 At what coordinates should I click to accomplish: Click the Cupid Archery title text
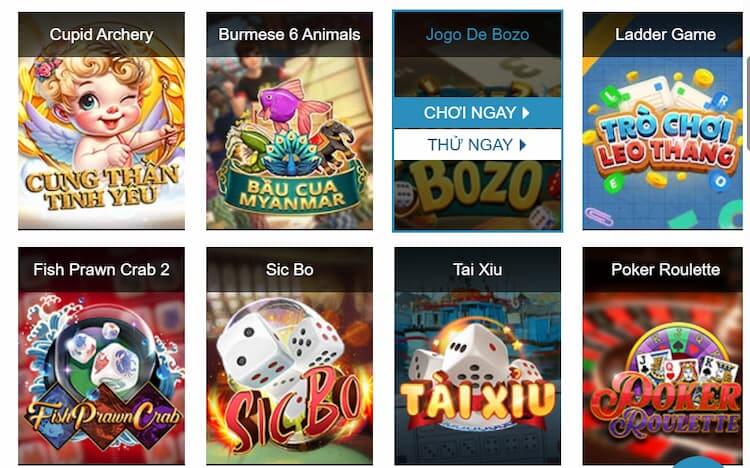point(101,34)
